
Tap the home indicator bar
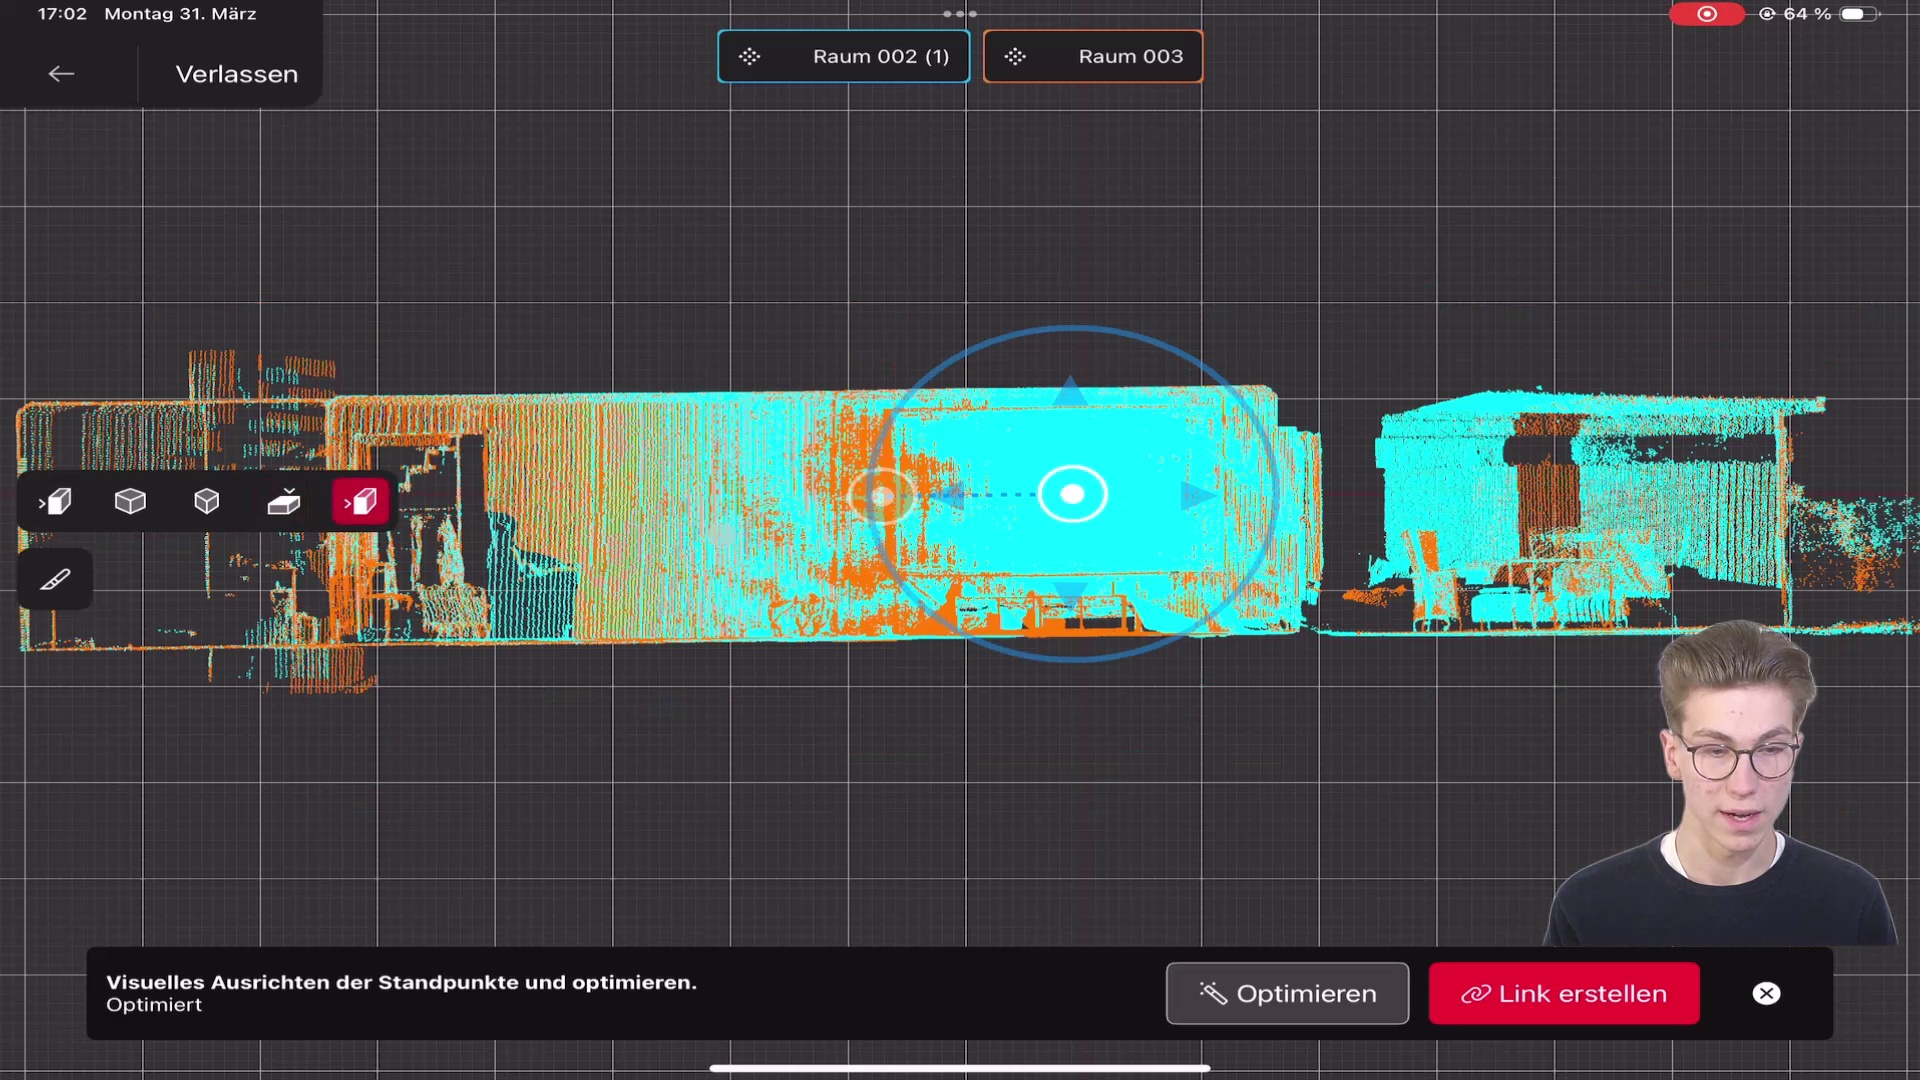click(x=960, y=1068)
